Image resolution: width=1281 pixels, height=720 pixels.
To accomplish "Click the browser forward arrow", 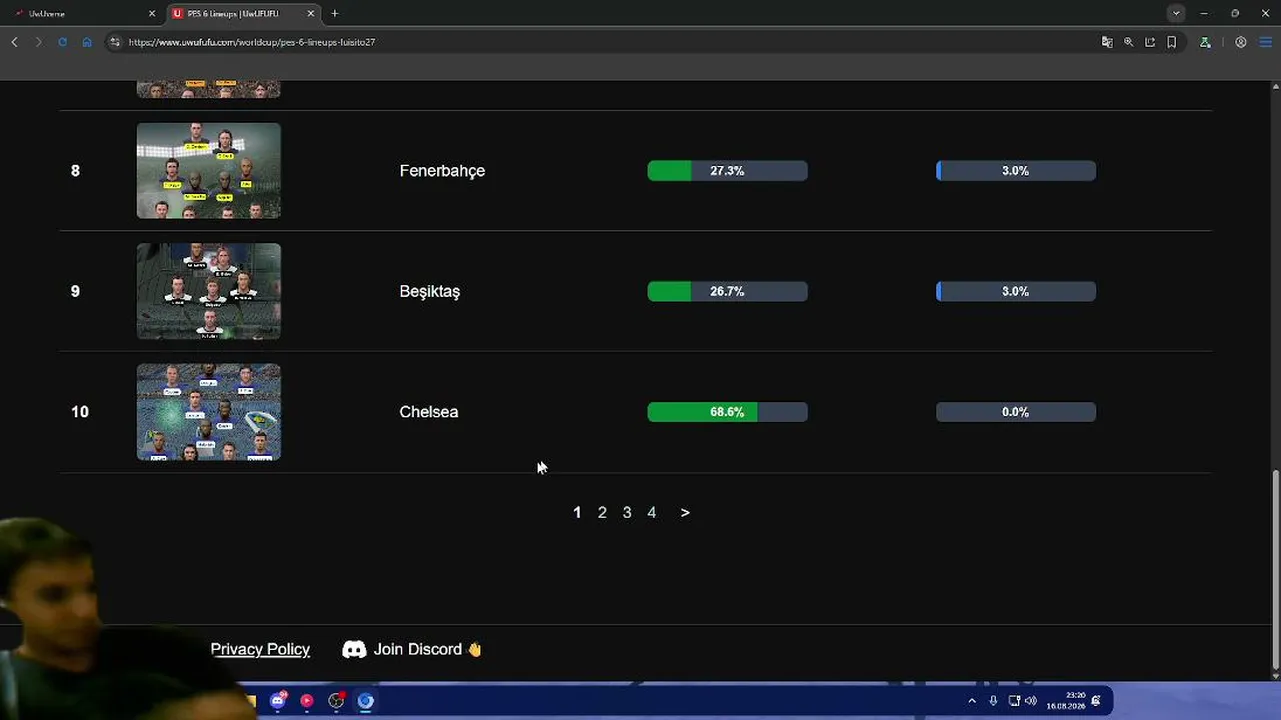I will click(38, 42).
